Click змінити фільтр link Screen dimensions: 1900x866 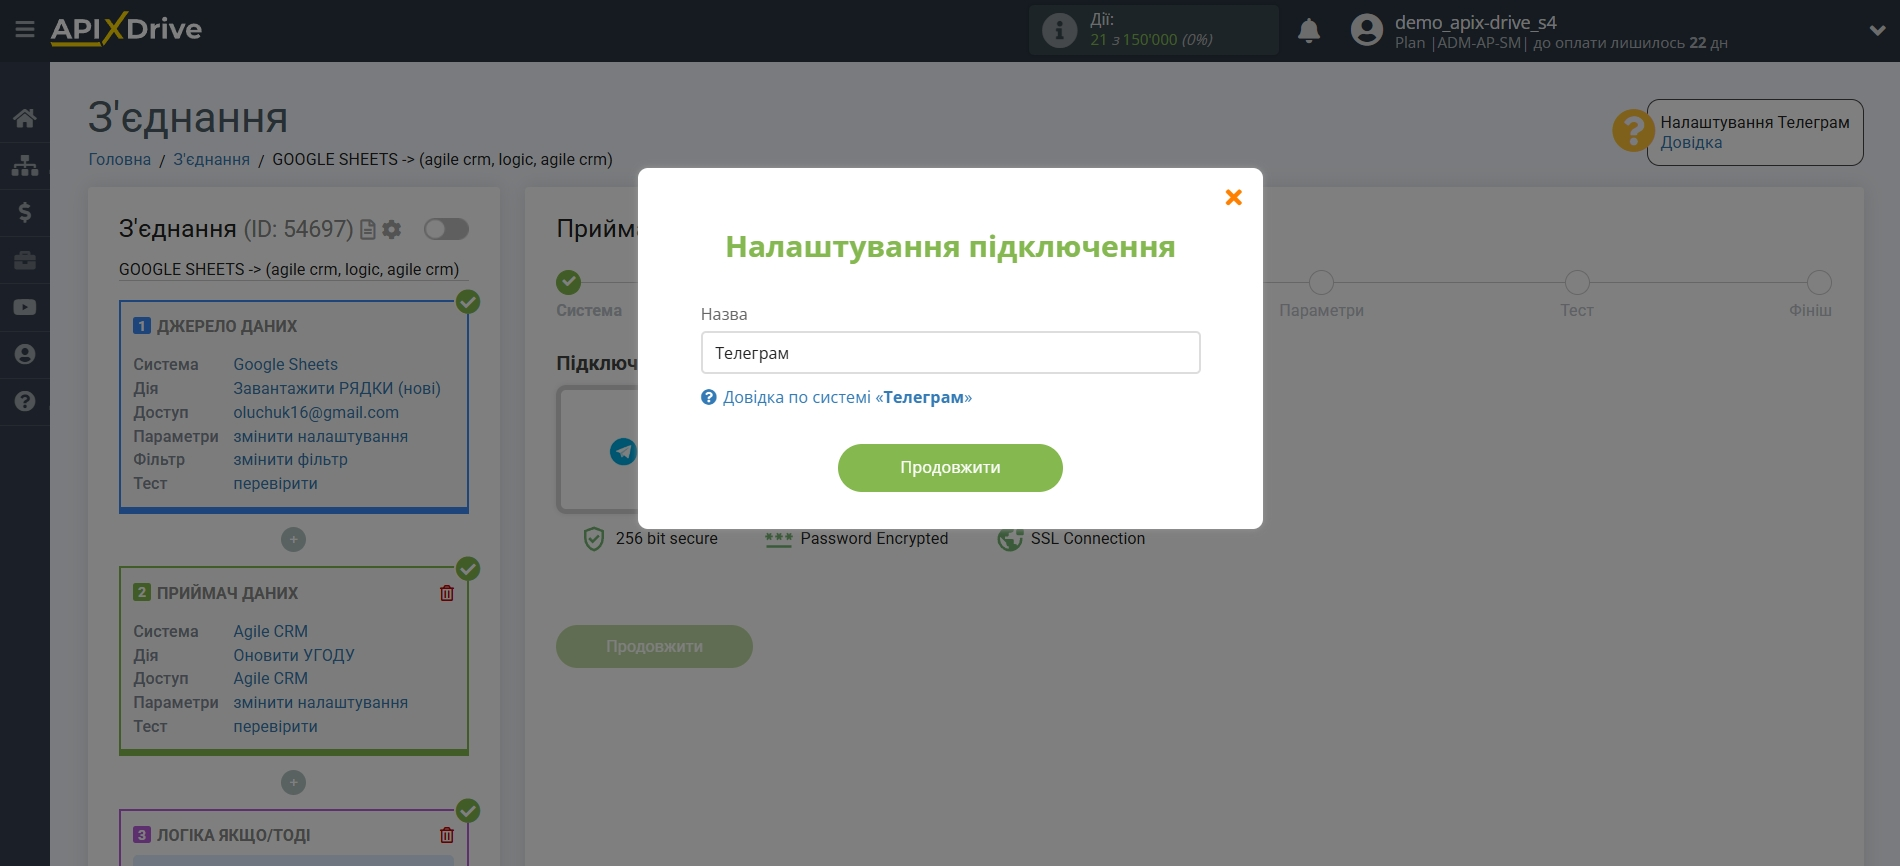pos(291,460)
